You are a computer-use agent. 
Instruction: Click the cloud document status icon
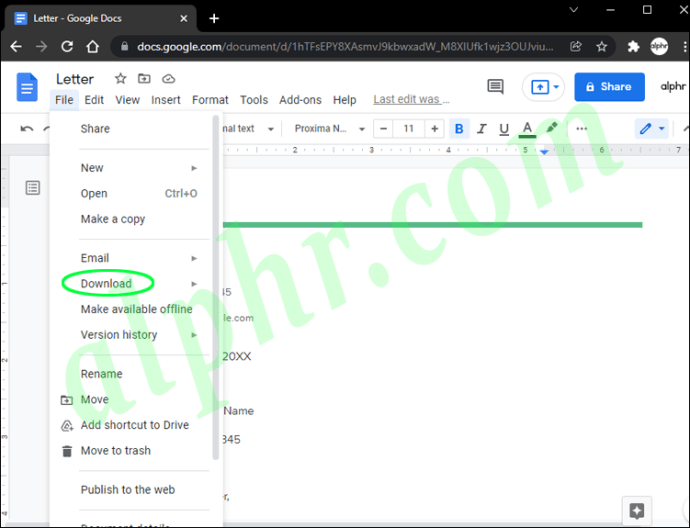[169, 79]
